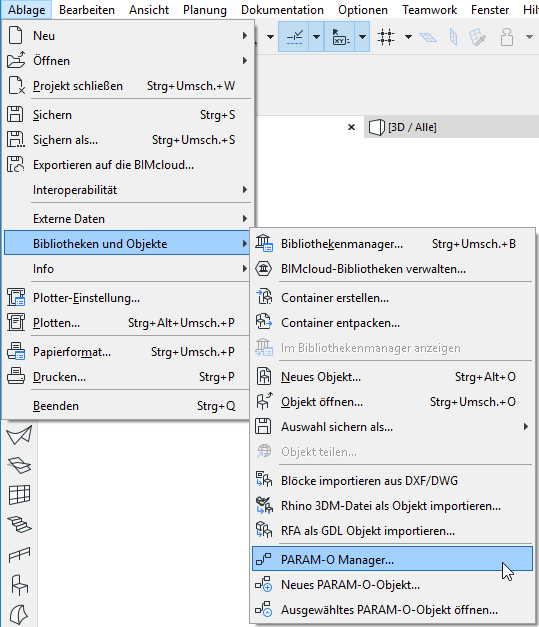Select the Shell tool icon
539x627 pixels.
pyautogui.click(x=19, y=435)
